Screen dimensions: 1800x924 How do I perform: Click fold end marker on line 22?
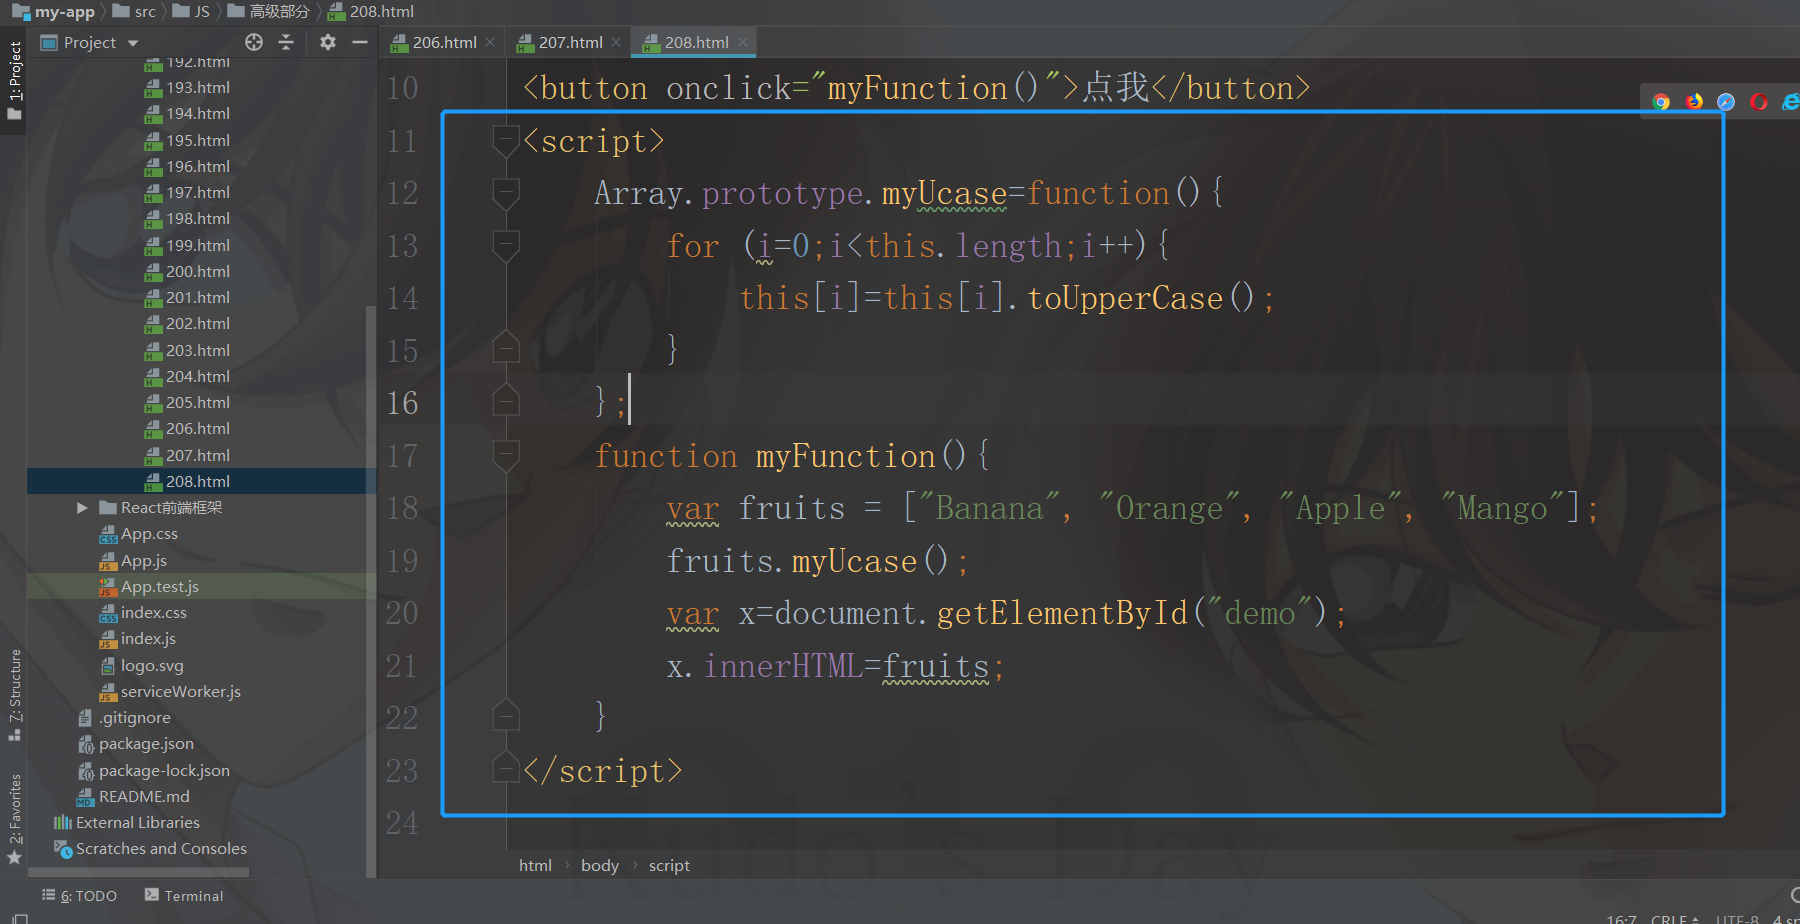point(506,714)
